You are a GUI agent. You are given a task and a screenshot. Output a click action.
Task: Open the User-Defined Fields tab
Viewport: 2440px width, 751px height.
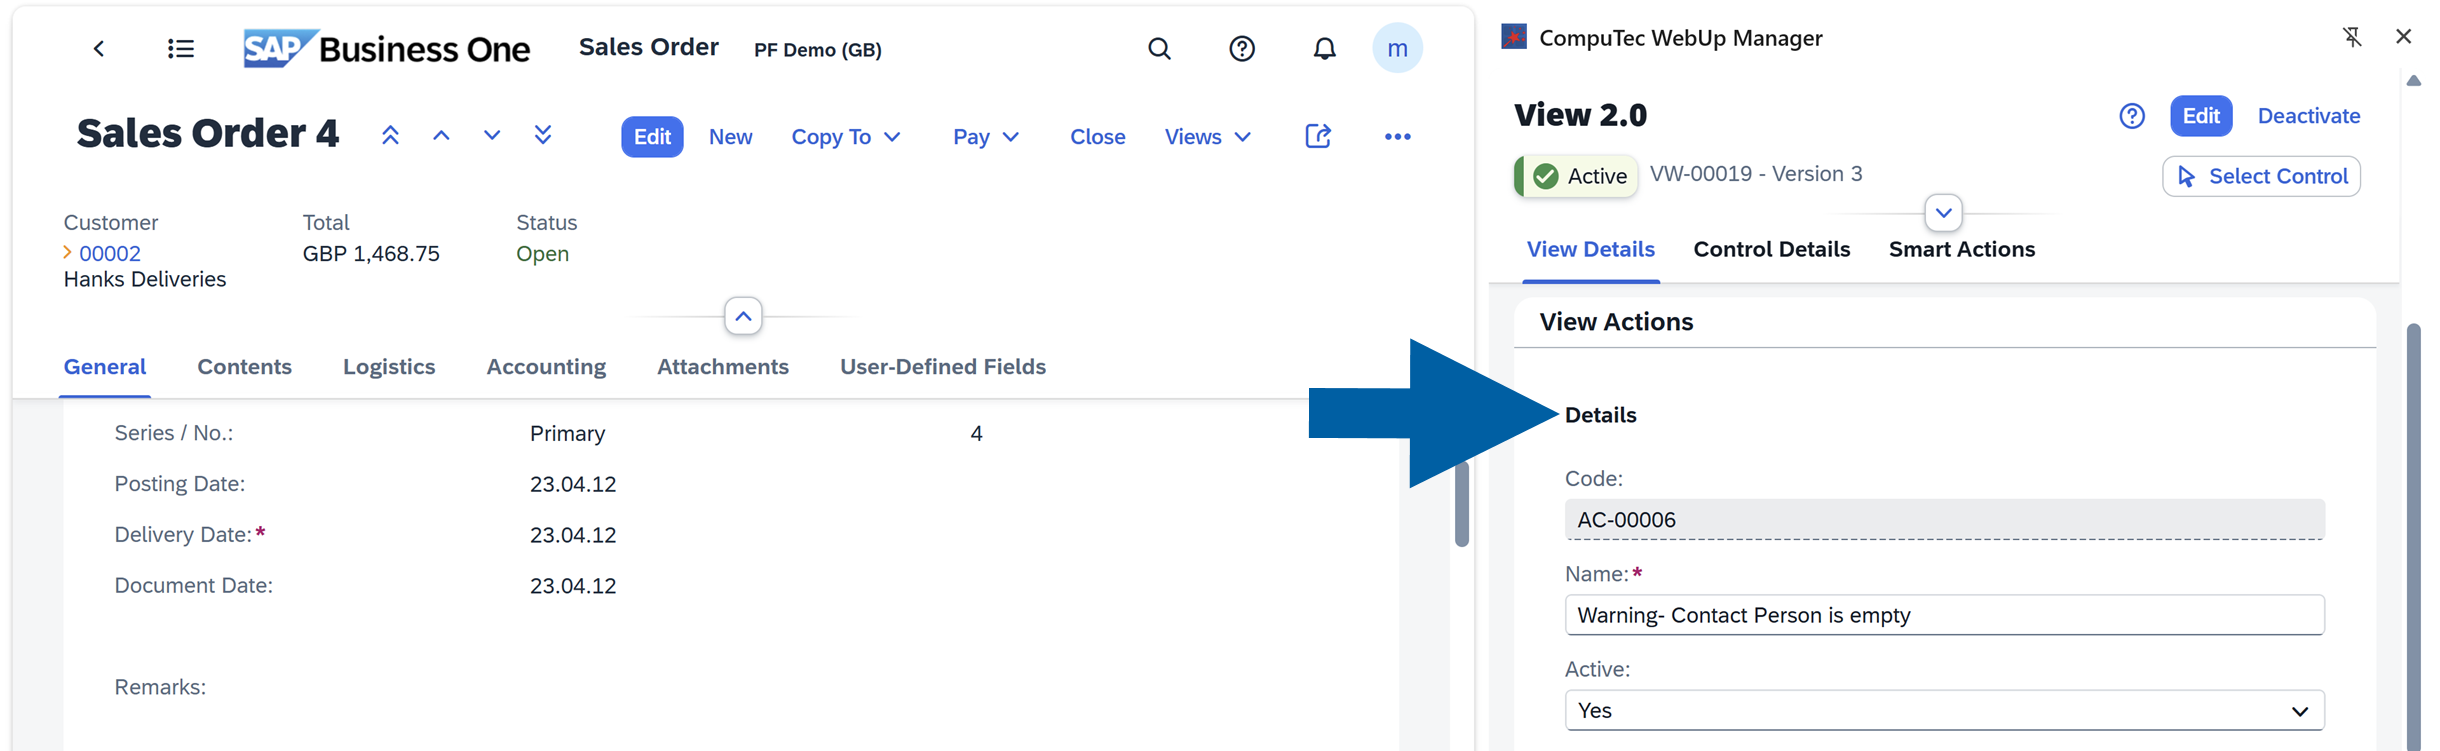943,367
